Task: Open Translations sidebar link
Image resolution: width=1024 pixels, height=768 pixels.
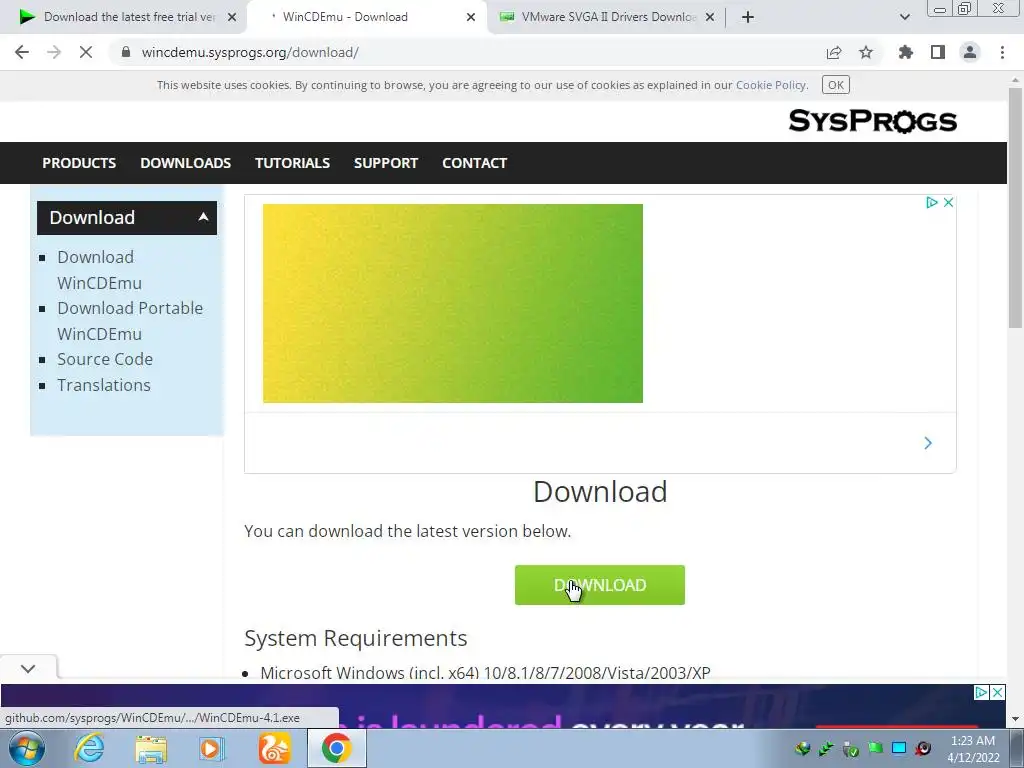Action: click(x=103, y=385)
